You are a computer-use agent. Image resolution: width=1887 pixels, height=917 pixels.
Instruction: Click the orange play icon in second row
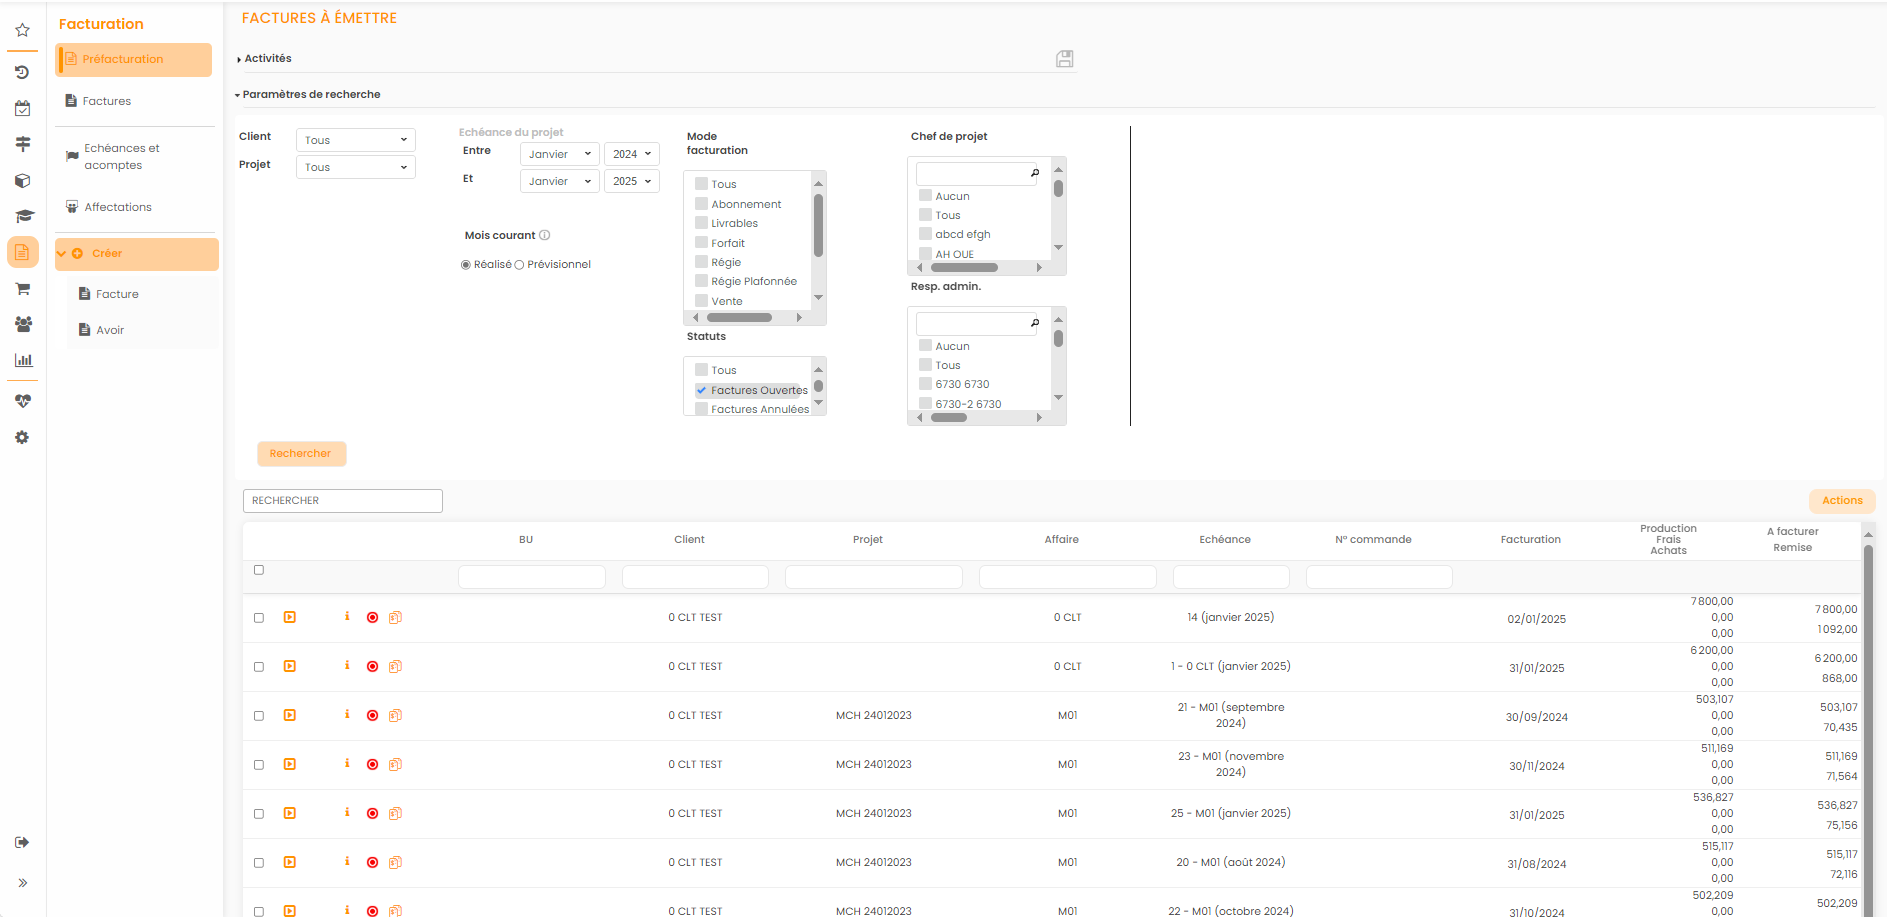tap(289, 667)
